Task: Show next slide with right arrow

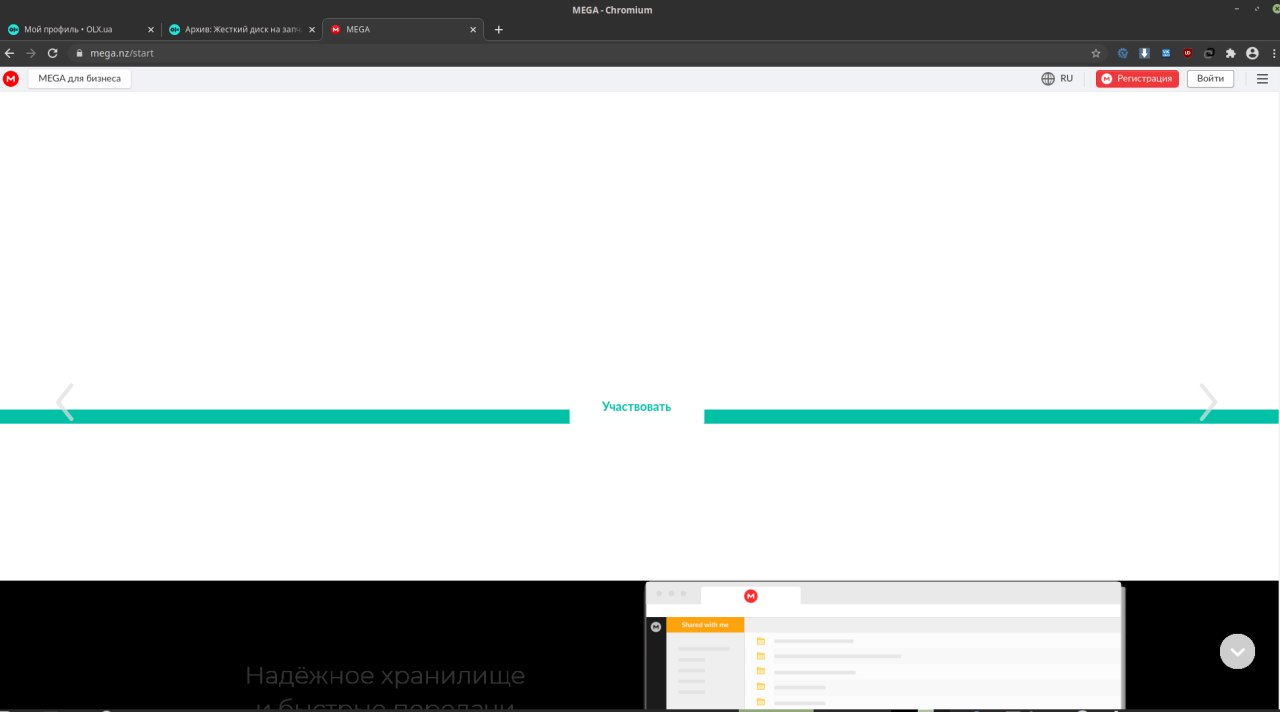Action: tap(1208, 402)
